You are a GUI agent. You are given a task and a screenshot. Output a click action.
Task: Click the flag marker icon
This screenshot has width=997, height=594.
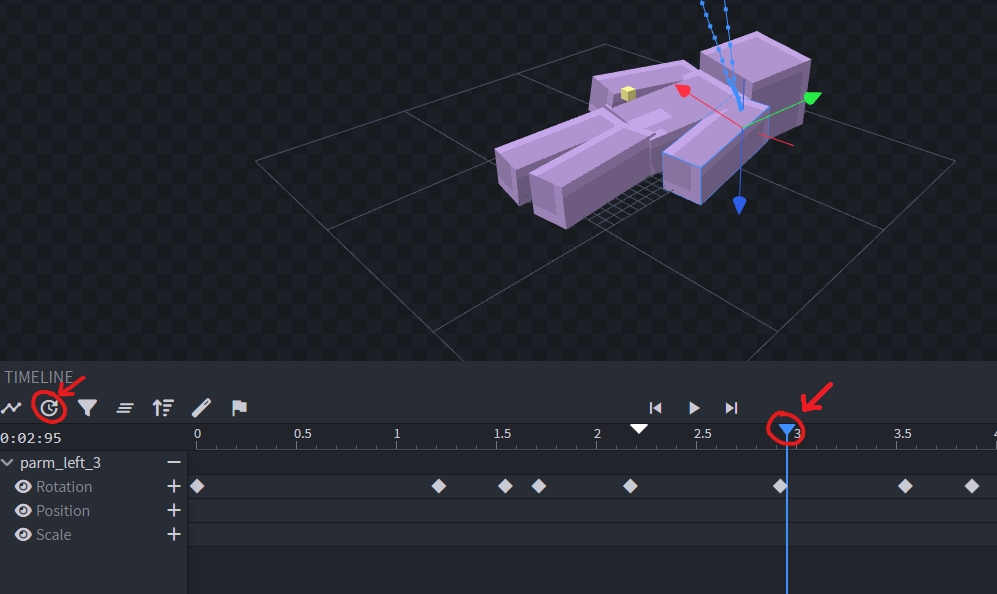[x=239, y=408]
